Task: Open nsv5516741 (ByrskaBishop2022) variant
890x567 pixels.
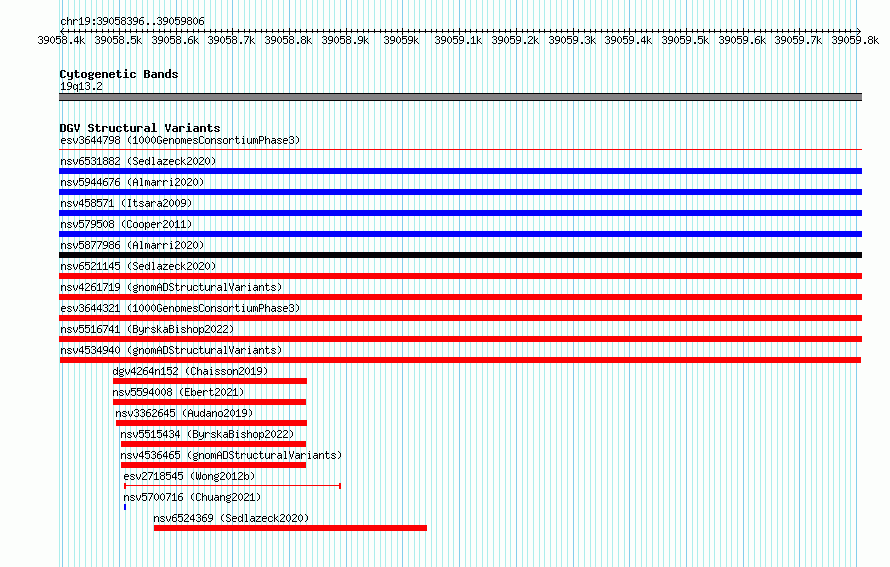Action: pos(147,329)
